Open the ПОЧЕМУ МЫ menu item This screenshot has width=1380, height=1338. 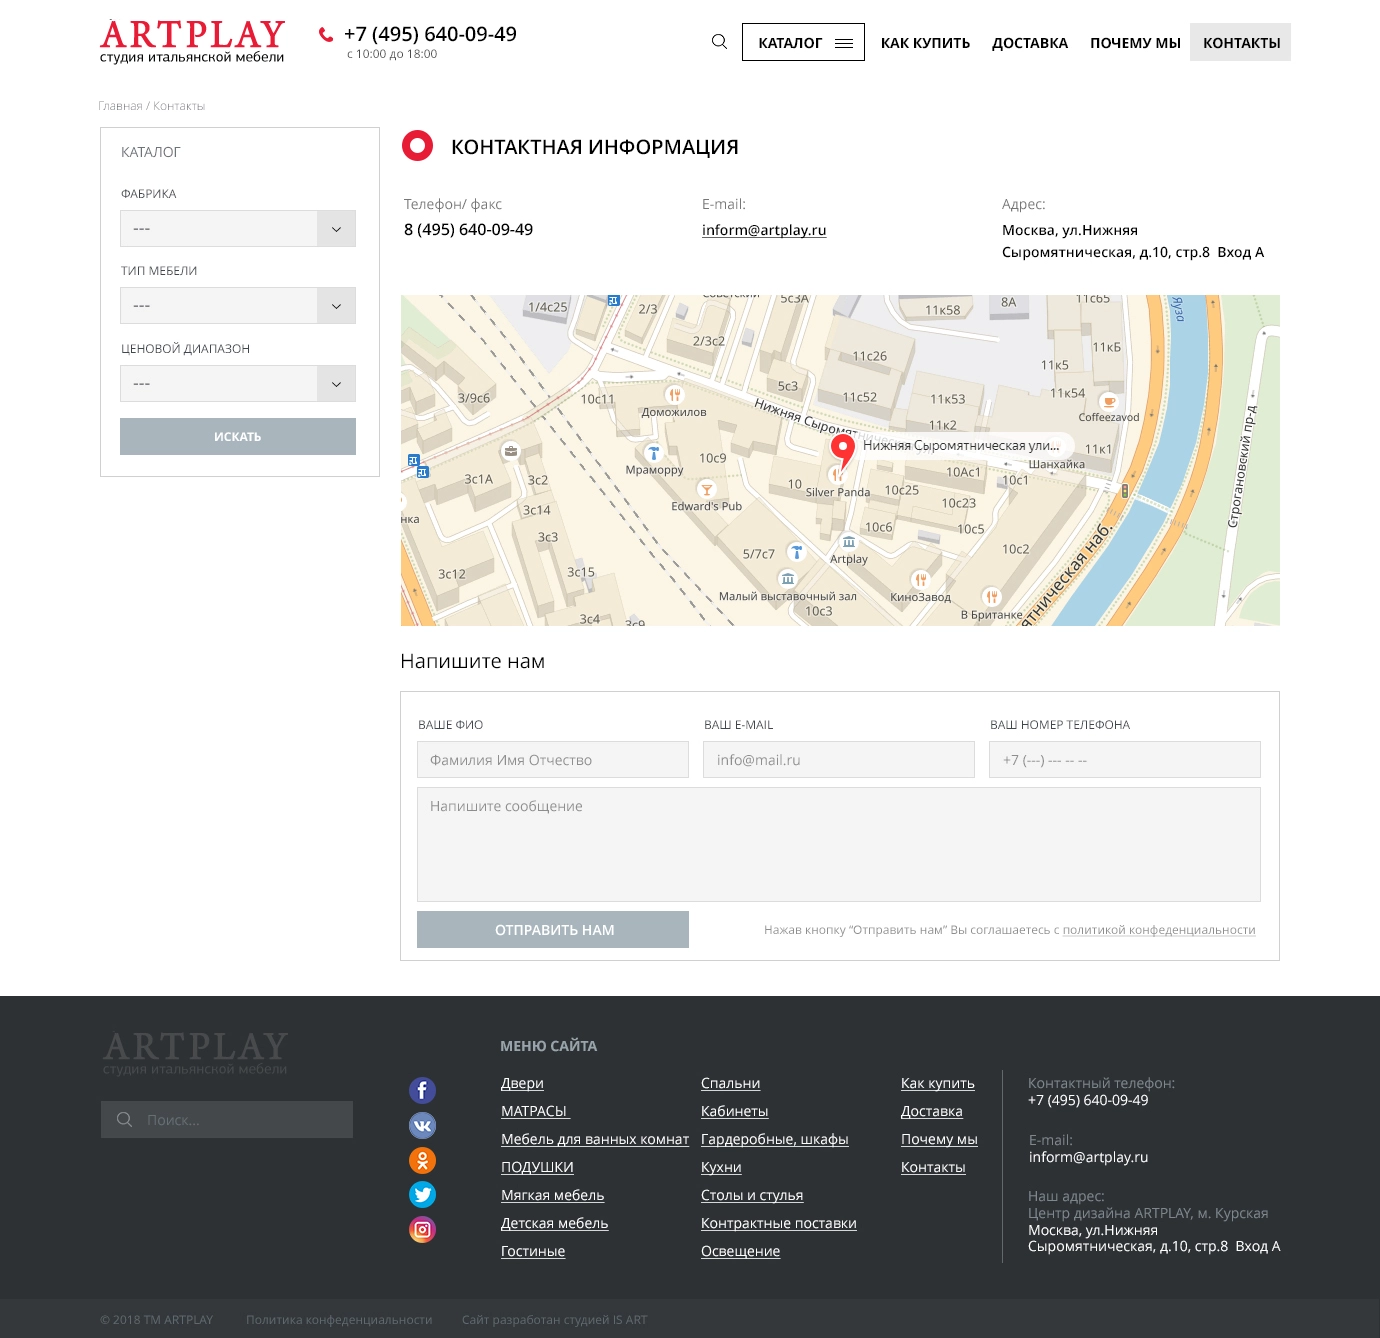tap(1135, 43)
